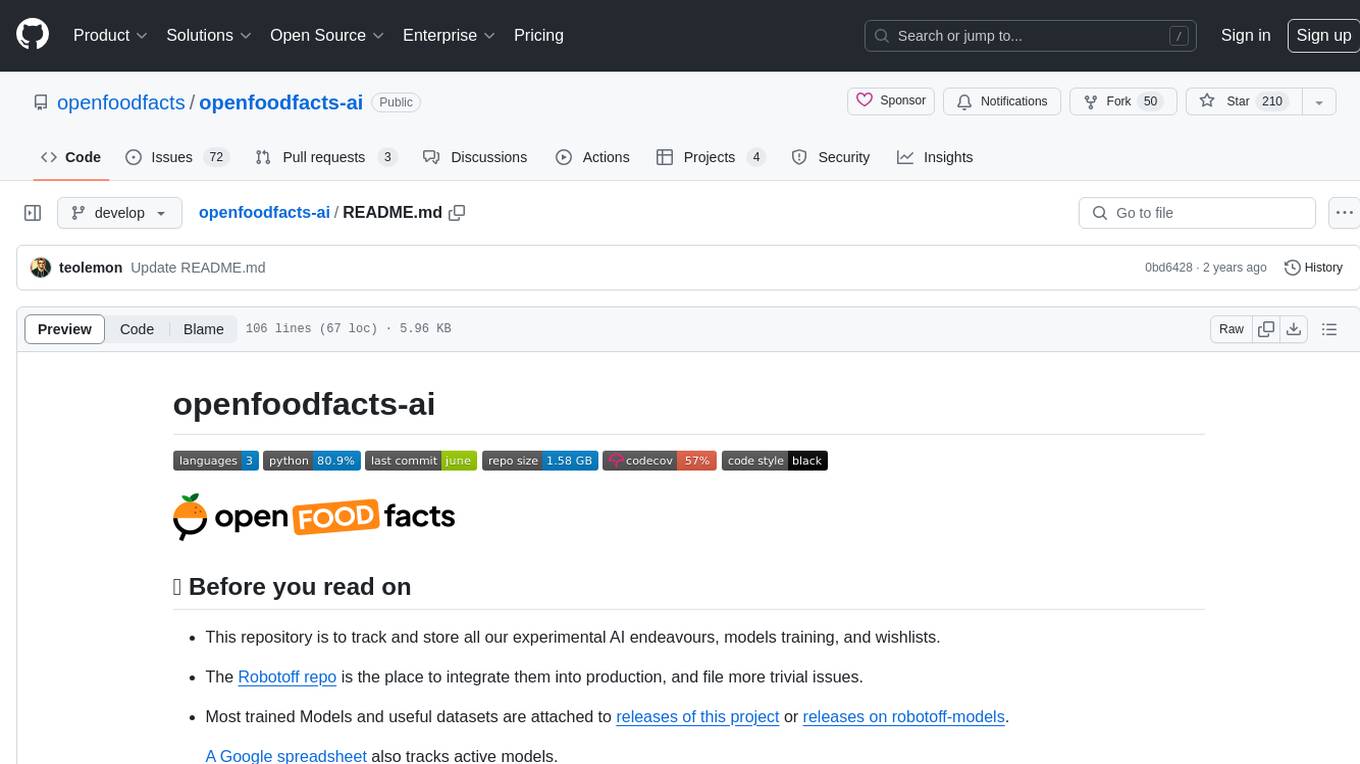Screen dimensions: 1360x764
Task: Open the openfoodfacts-ai repository link
Action: pyautogui.click(x=281, y=102)
